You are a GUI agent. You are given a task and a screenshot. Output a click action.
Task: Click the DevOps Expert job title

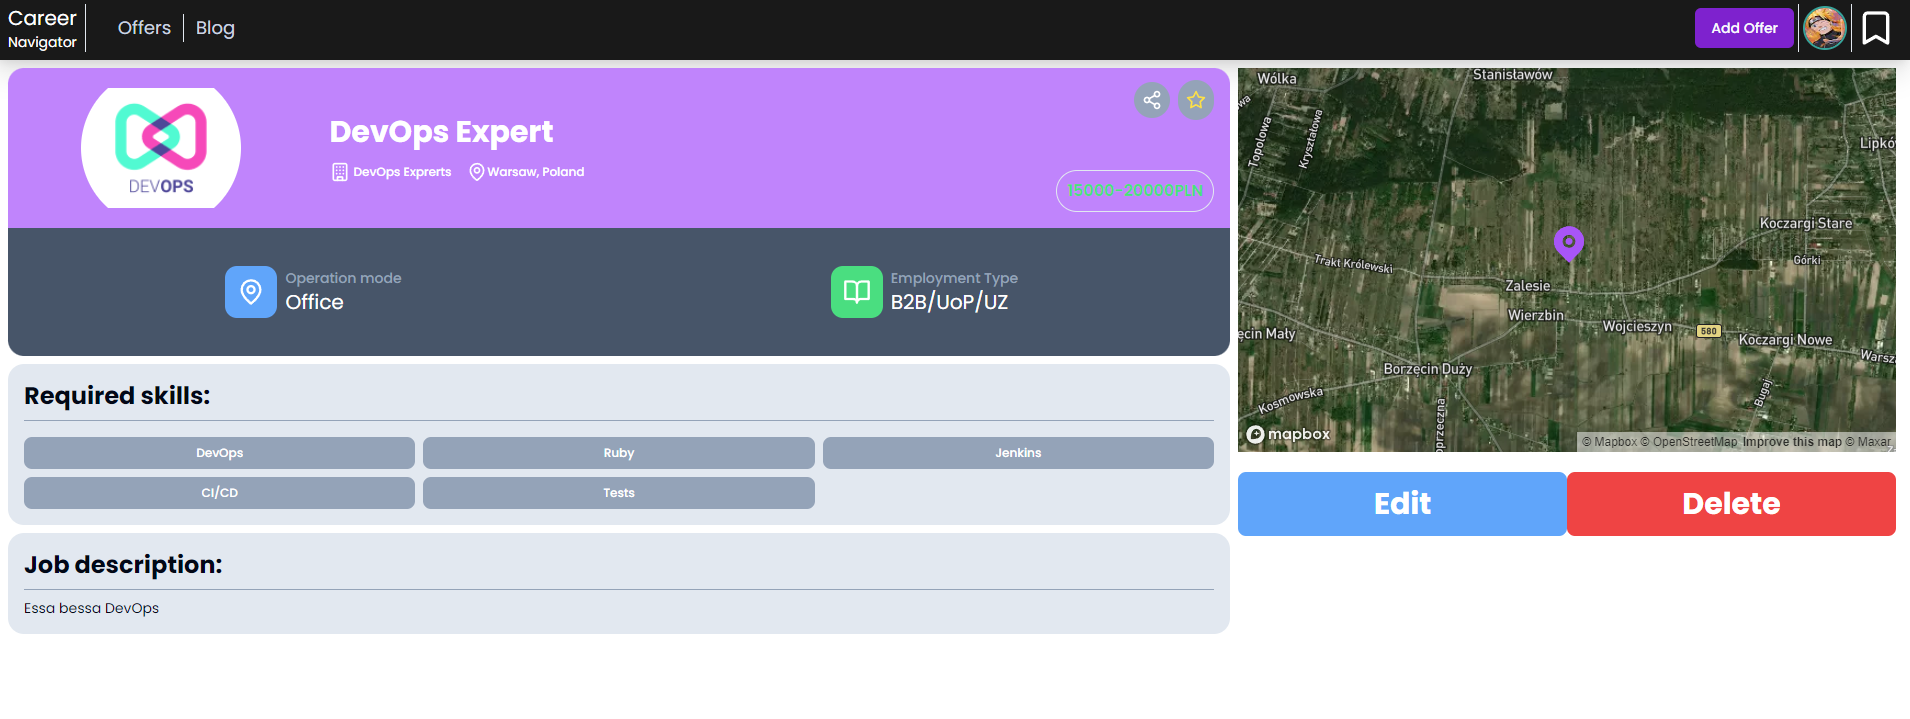(441, 132)
